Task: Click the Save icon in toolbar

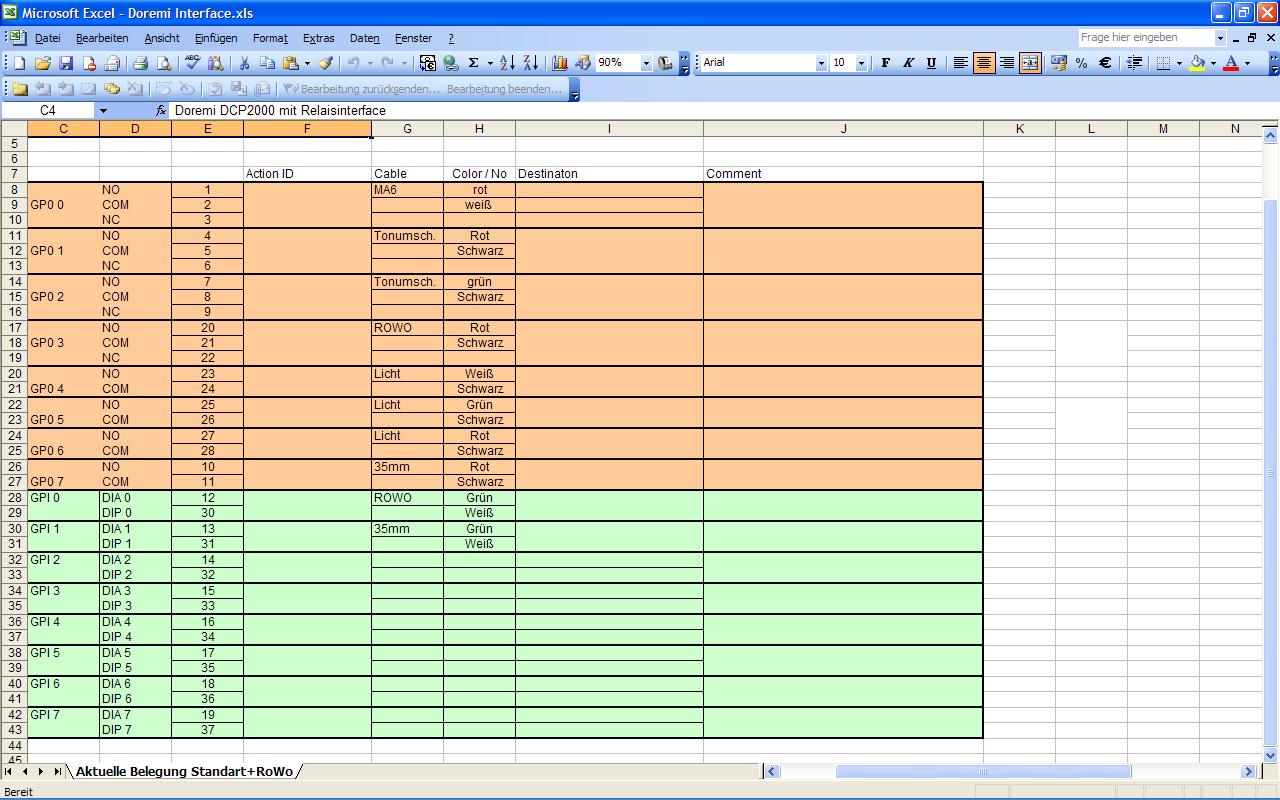Action: point(66,63)
